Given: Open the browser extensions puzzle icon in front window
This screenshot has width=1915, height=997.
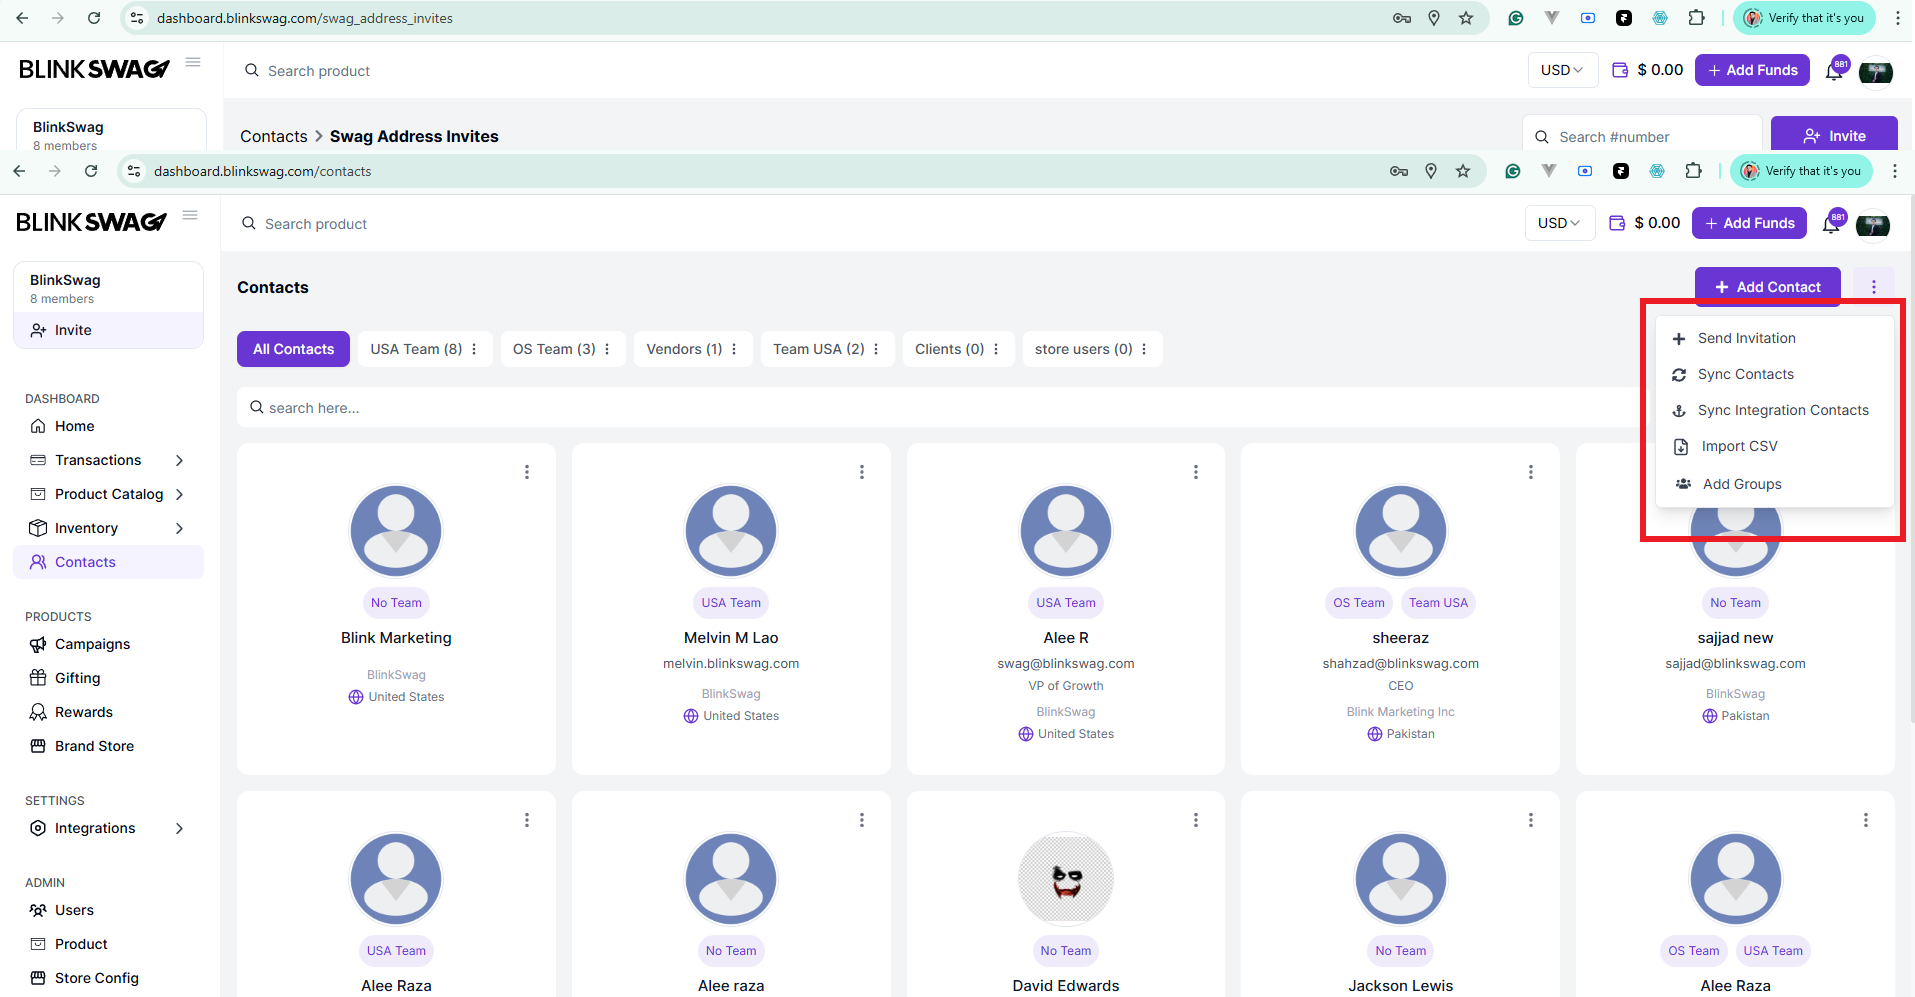Looking at the screenshot, I should click(1693, 171).
